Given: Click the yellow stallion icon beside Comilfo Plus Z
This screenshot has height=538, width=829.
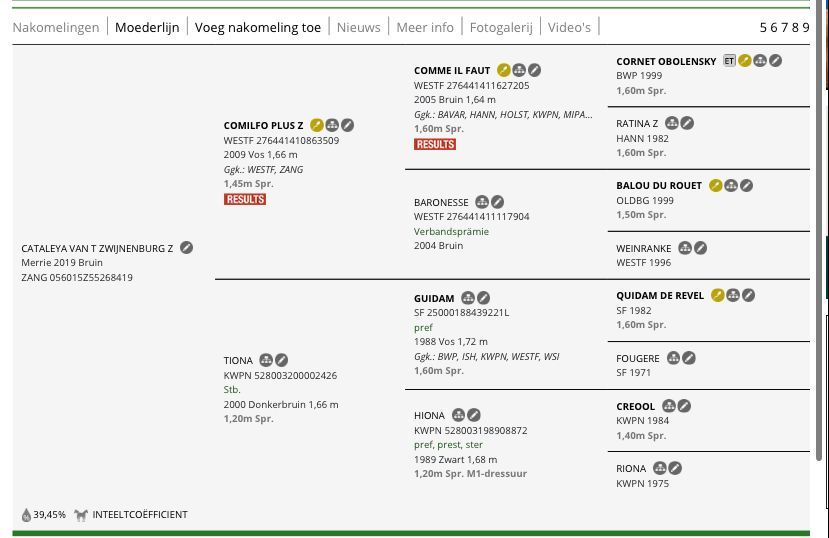Looking at the screenshot, I should [x=317, y=125].
